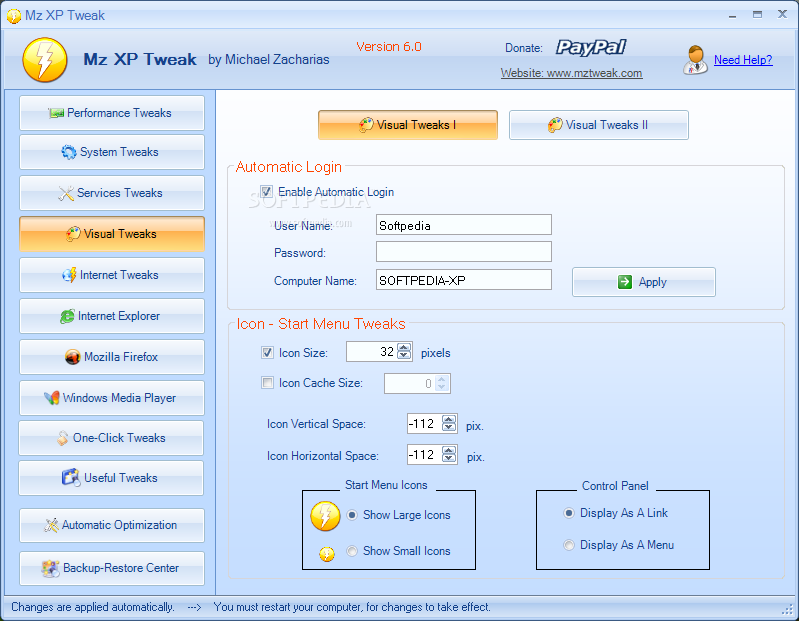Open Backup-Restore Center
Viewport: 799px width, 621px height.
click(112, 568)
